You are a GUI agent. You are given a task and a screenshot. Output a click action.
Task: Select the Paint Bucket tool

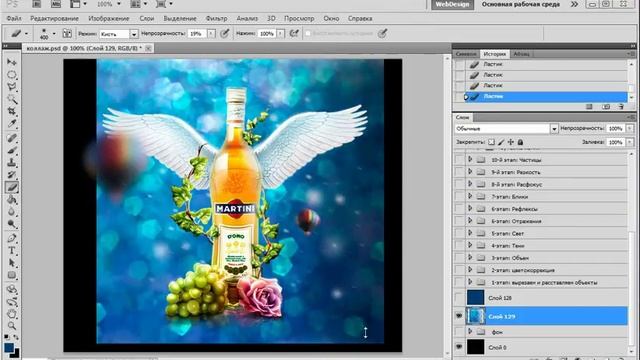(11, 200)
